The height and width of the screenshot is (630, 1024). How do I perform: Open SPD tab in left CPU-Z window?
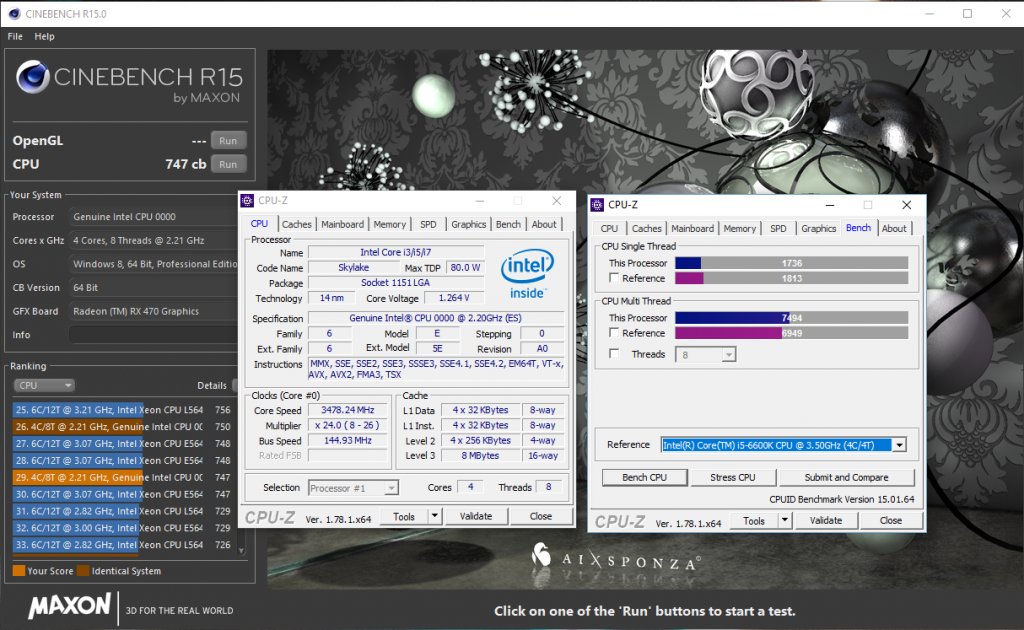coord(428,224)
